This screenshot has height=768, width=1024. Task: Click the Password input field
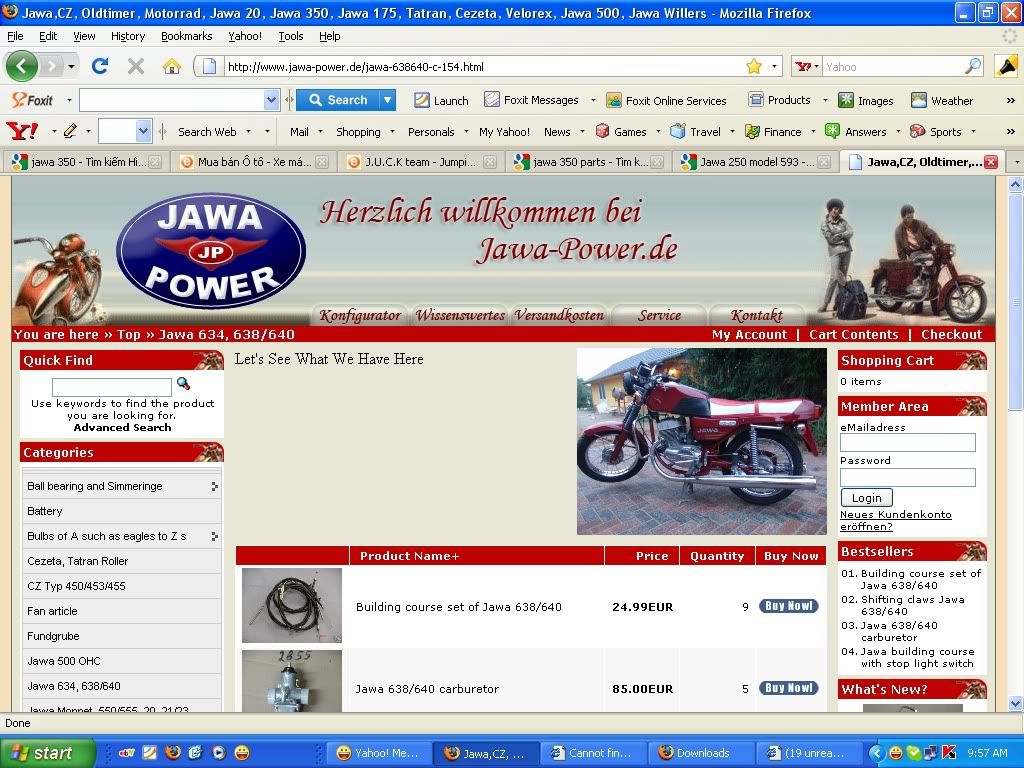pos(908,477)
